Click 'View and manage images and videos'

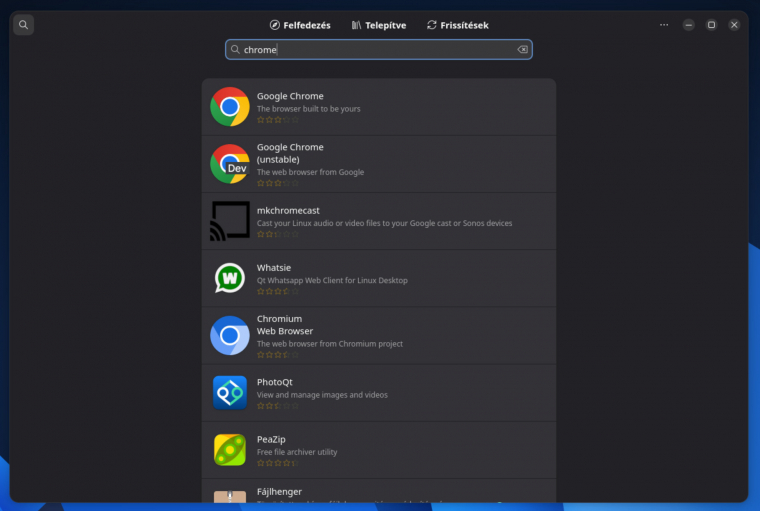tap(322, 395)
